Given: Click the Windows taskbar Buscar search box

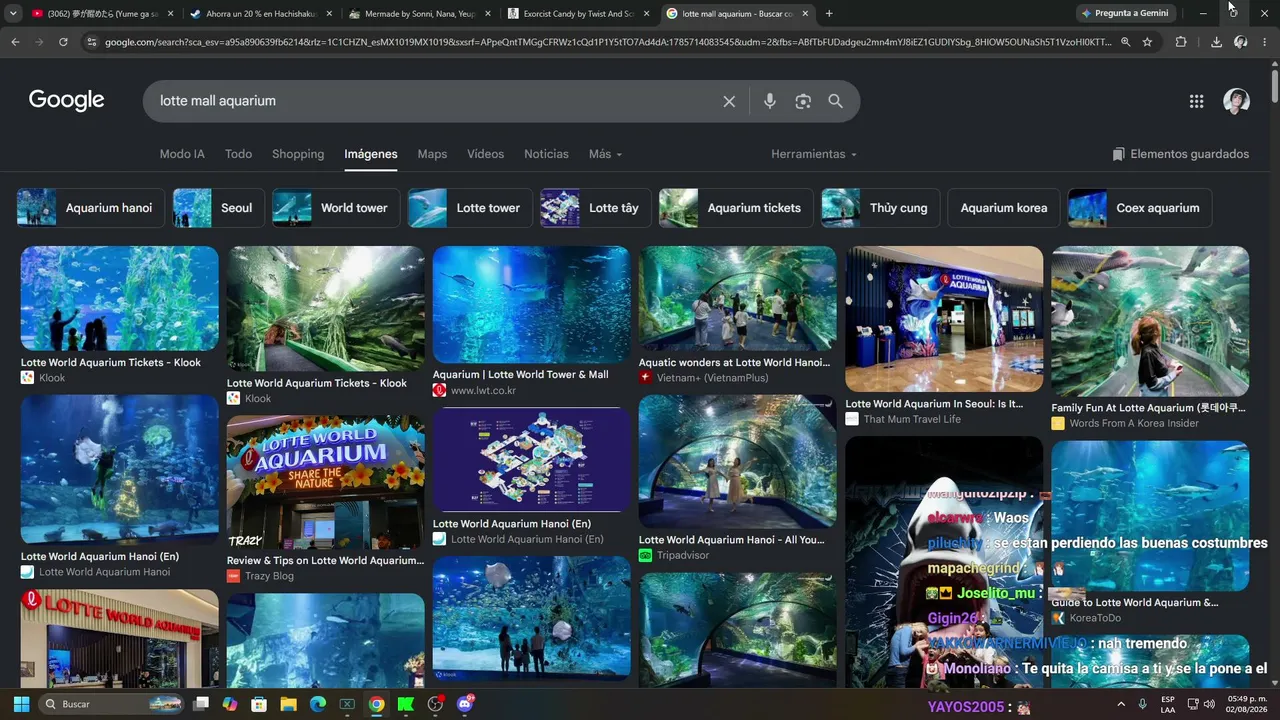Looking at the screenshot, I should tap(111, 704).
